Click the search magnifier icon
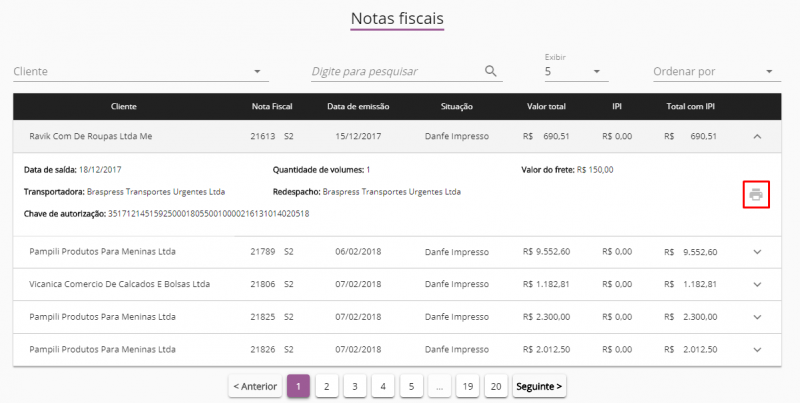The height and width of the screenshot is (403, 800). (x=490, y=71)
